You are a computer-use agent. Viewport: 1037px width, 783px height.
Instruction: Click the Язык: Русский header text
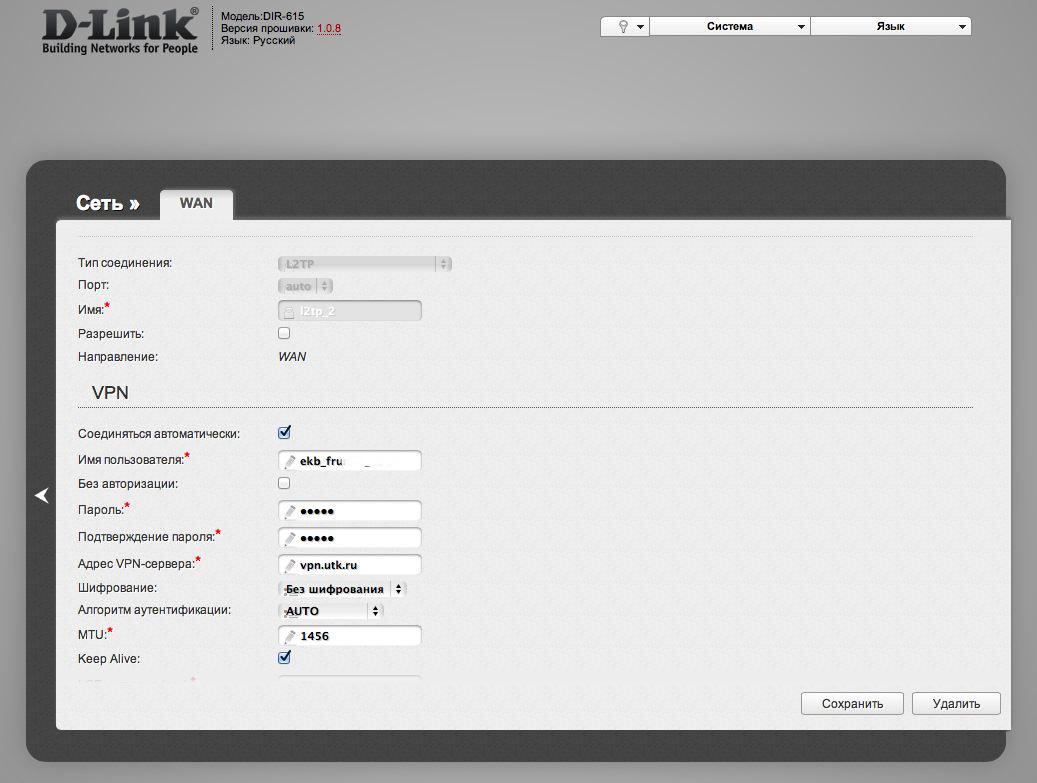(x=258, y=40)
